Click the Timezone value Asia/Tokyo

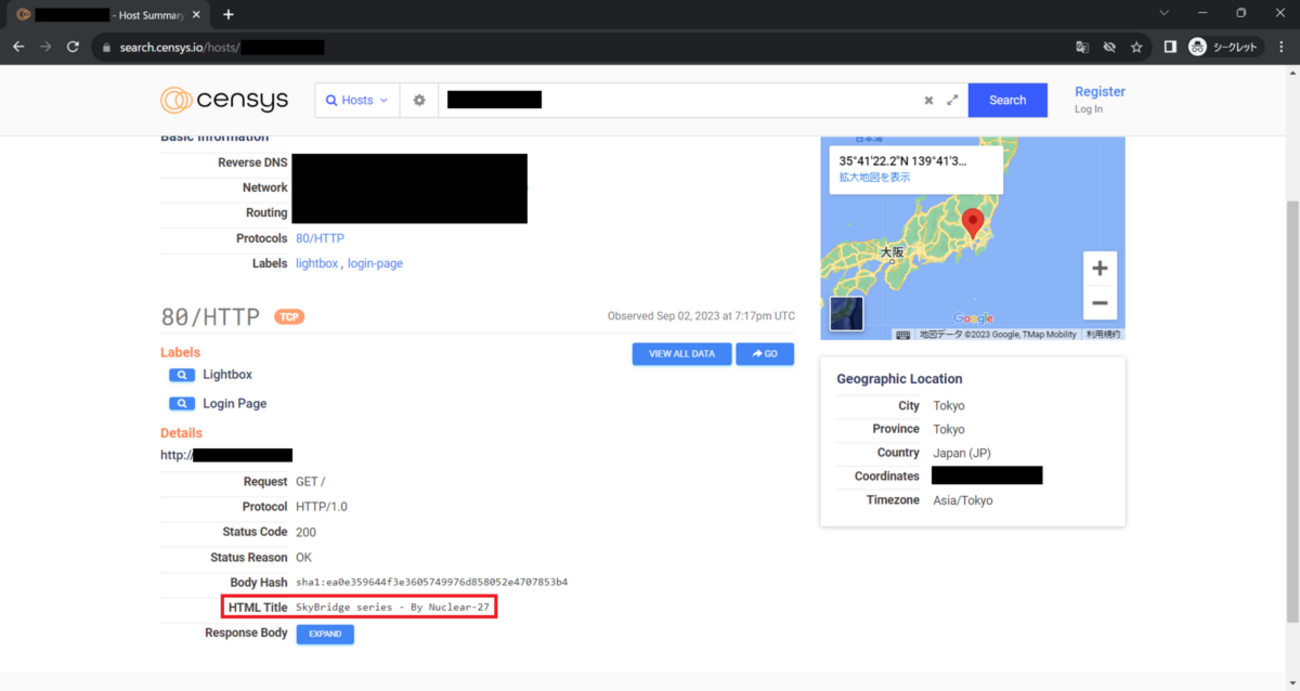point(963,500)
